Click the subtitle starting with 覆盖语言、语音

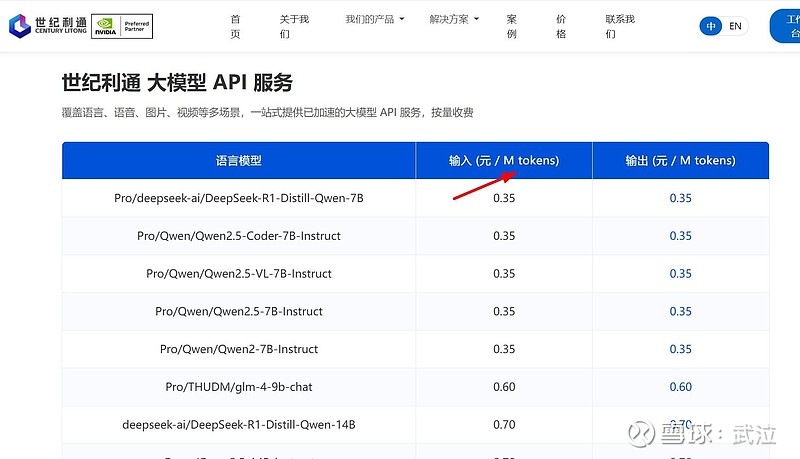click(x=267, y=112)
